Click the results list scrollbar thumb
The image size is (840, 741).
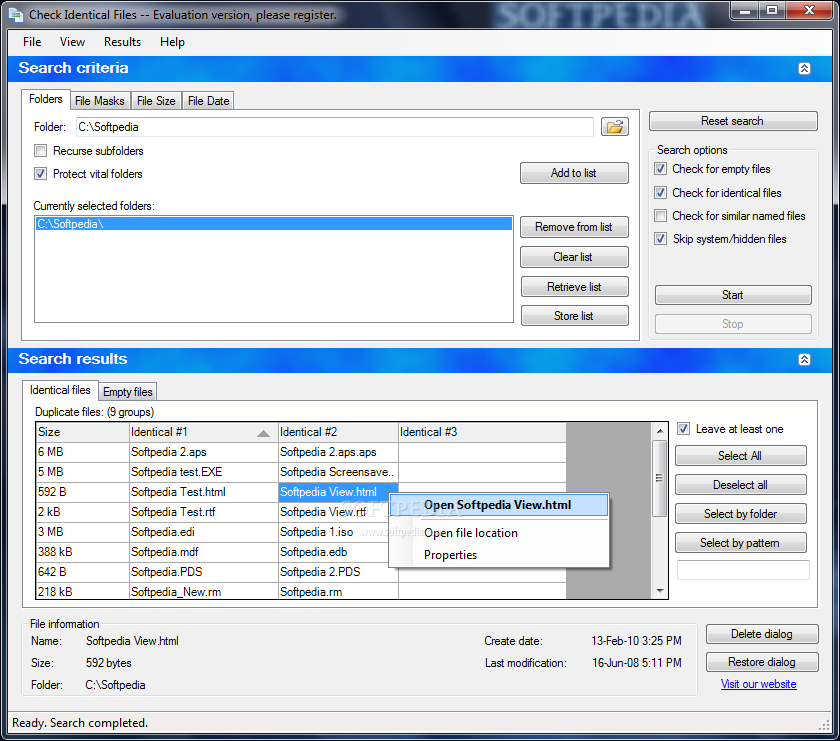659,478
